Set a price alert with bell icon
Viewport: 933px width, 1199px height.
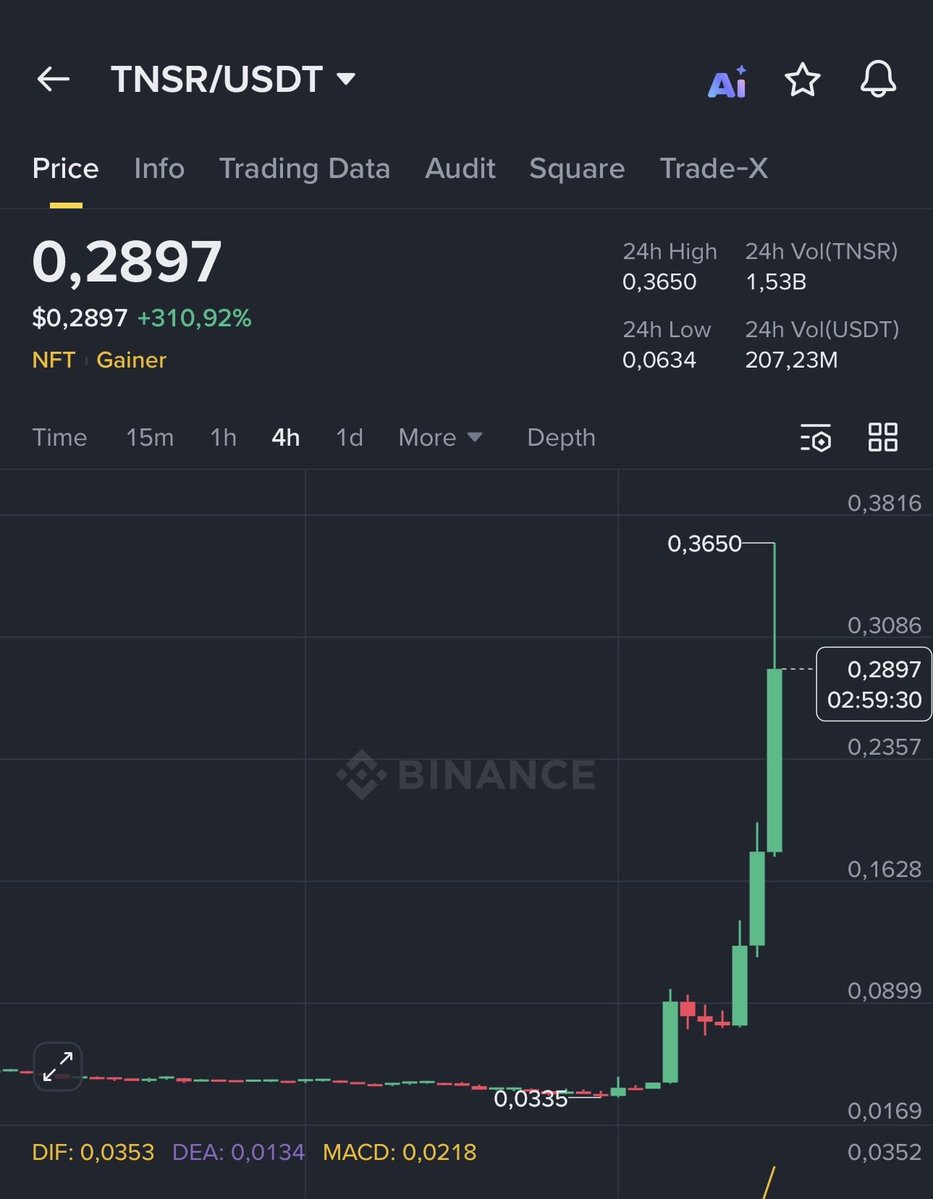point(878,79)
